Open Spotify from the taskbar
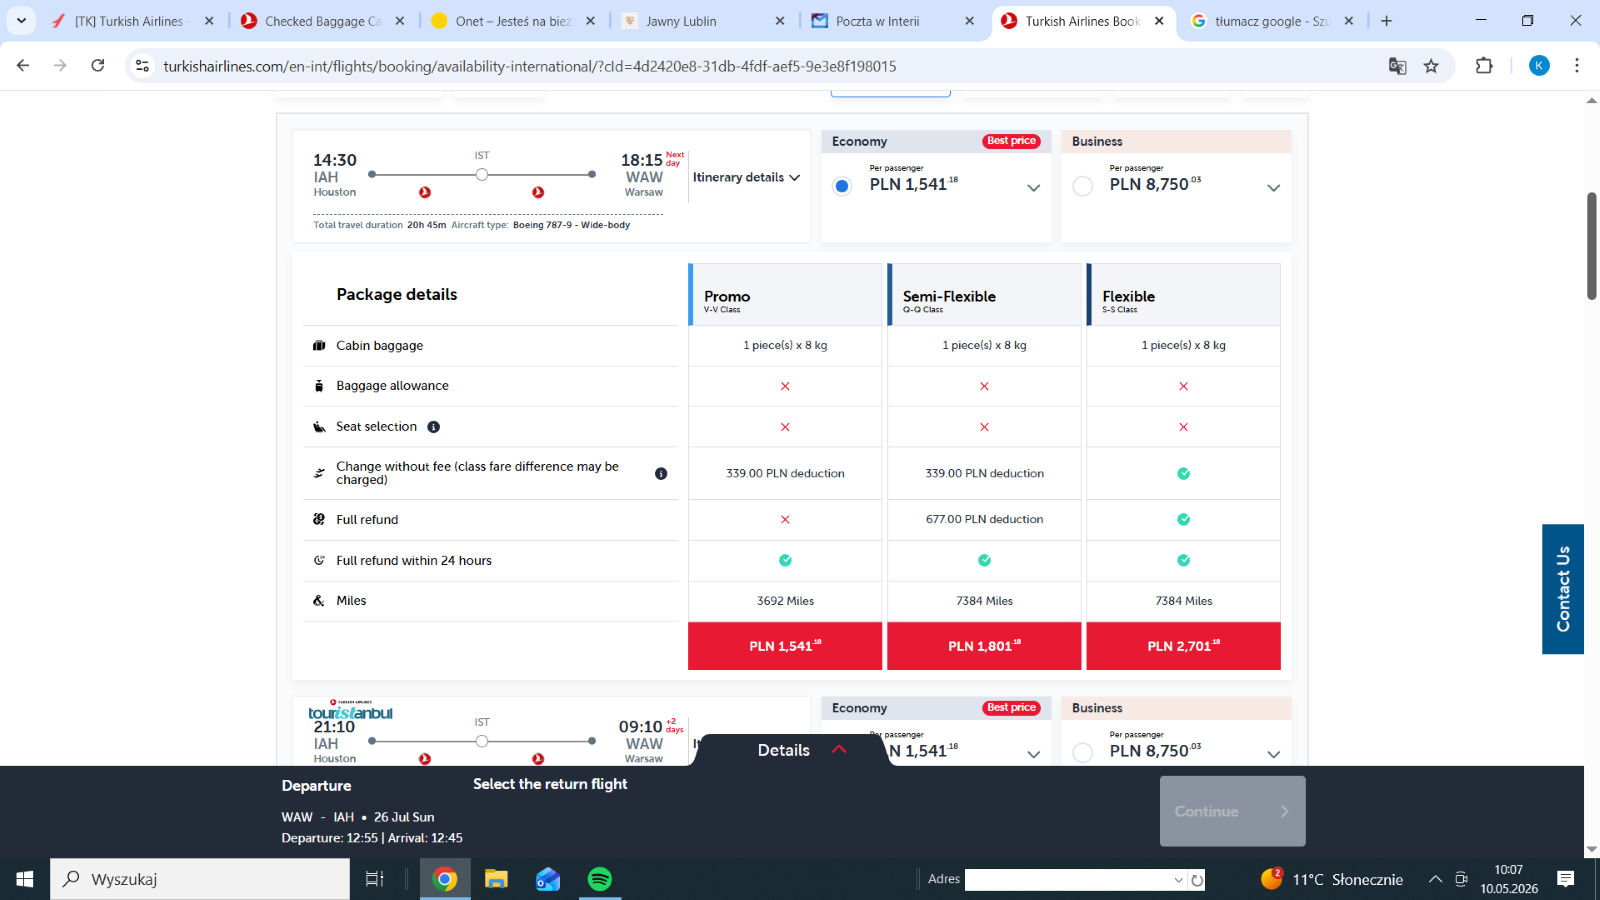The image size is (1600, 900). tap(599, 879)
